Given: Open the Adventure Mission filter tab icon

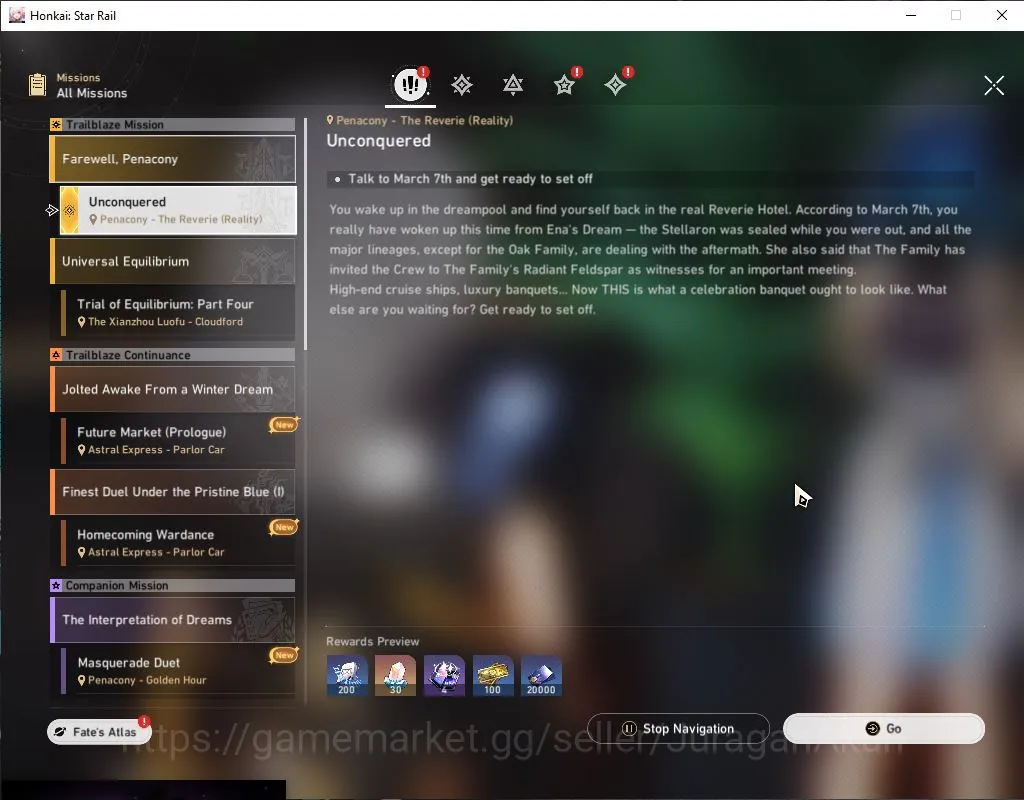Looking at the screenshot, I should (x=615, y=85).
